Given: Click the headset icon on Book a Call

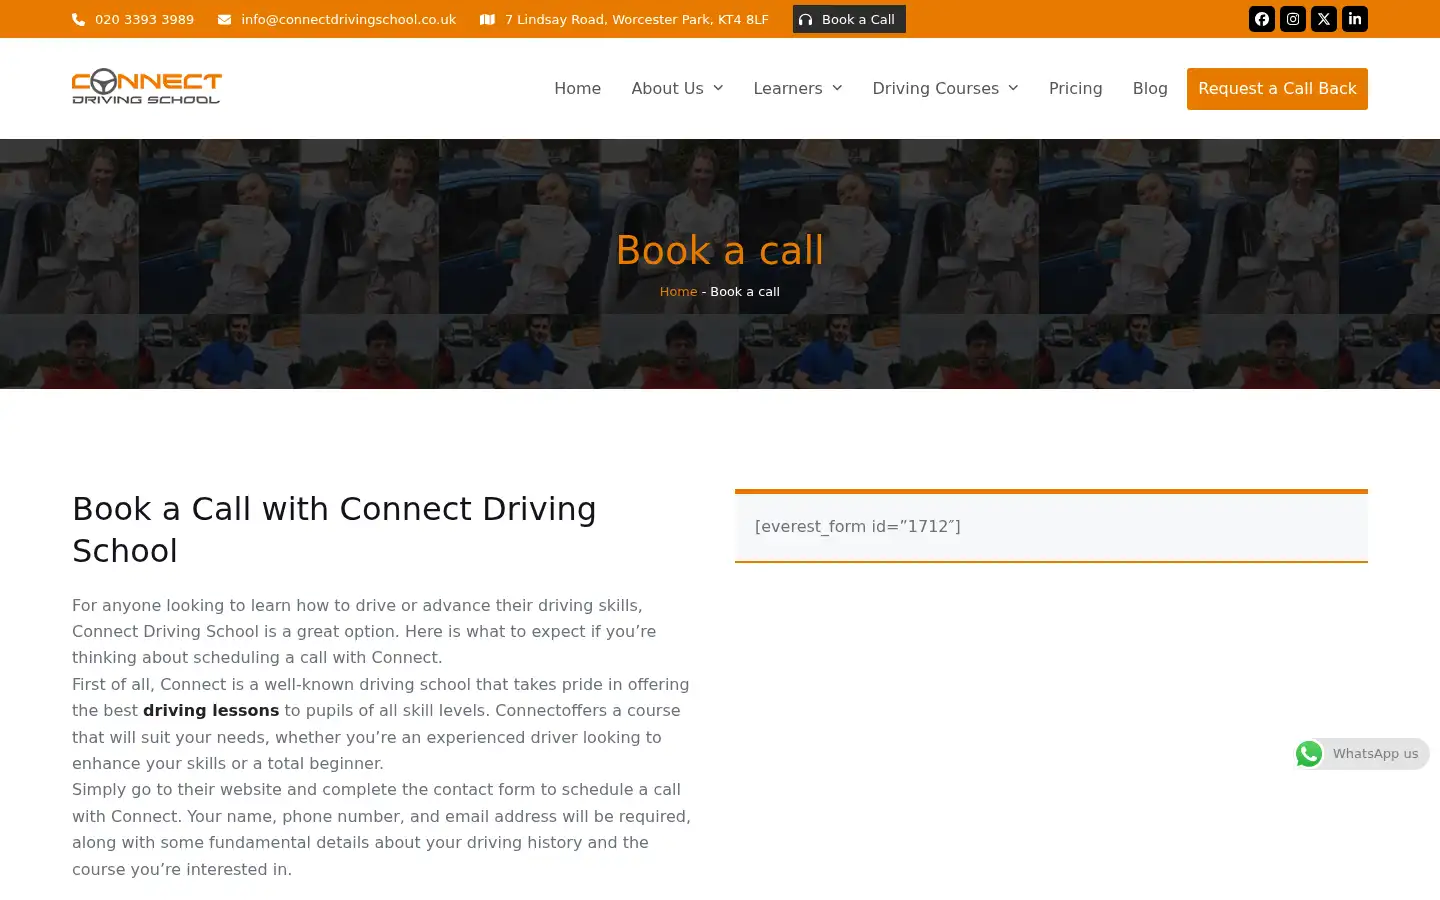Looking at the screenshot, I should (806, 19).
